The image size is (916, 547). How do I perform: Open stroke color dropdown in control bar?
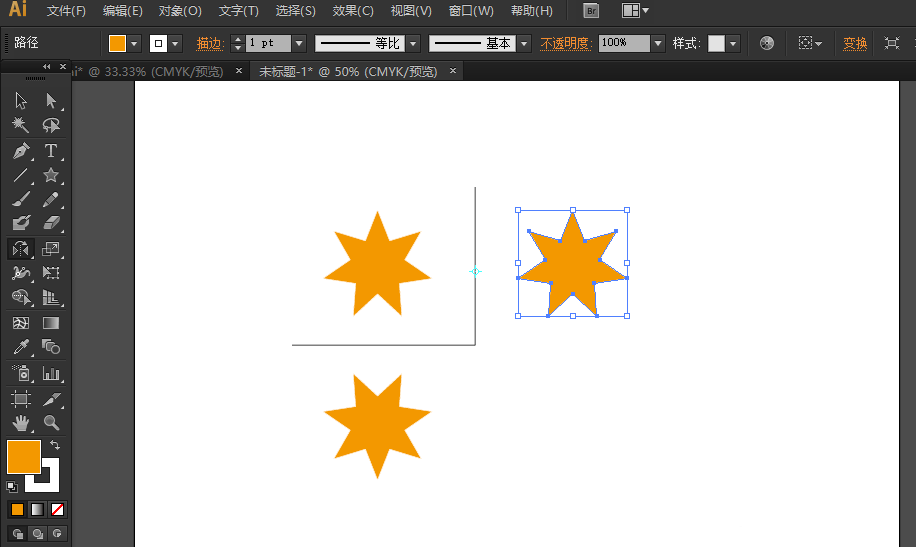tap(175, 43)
